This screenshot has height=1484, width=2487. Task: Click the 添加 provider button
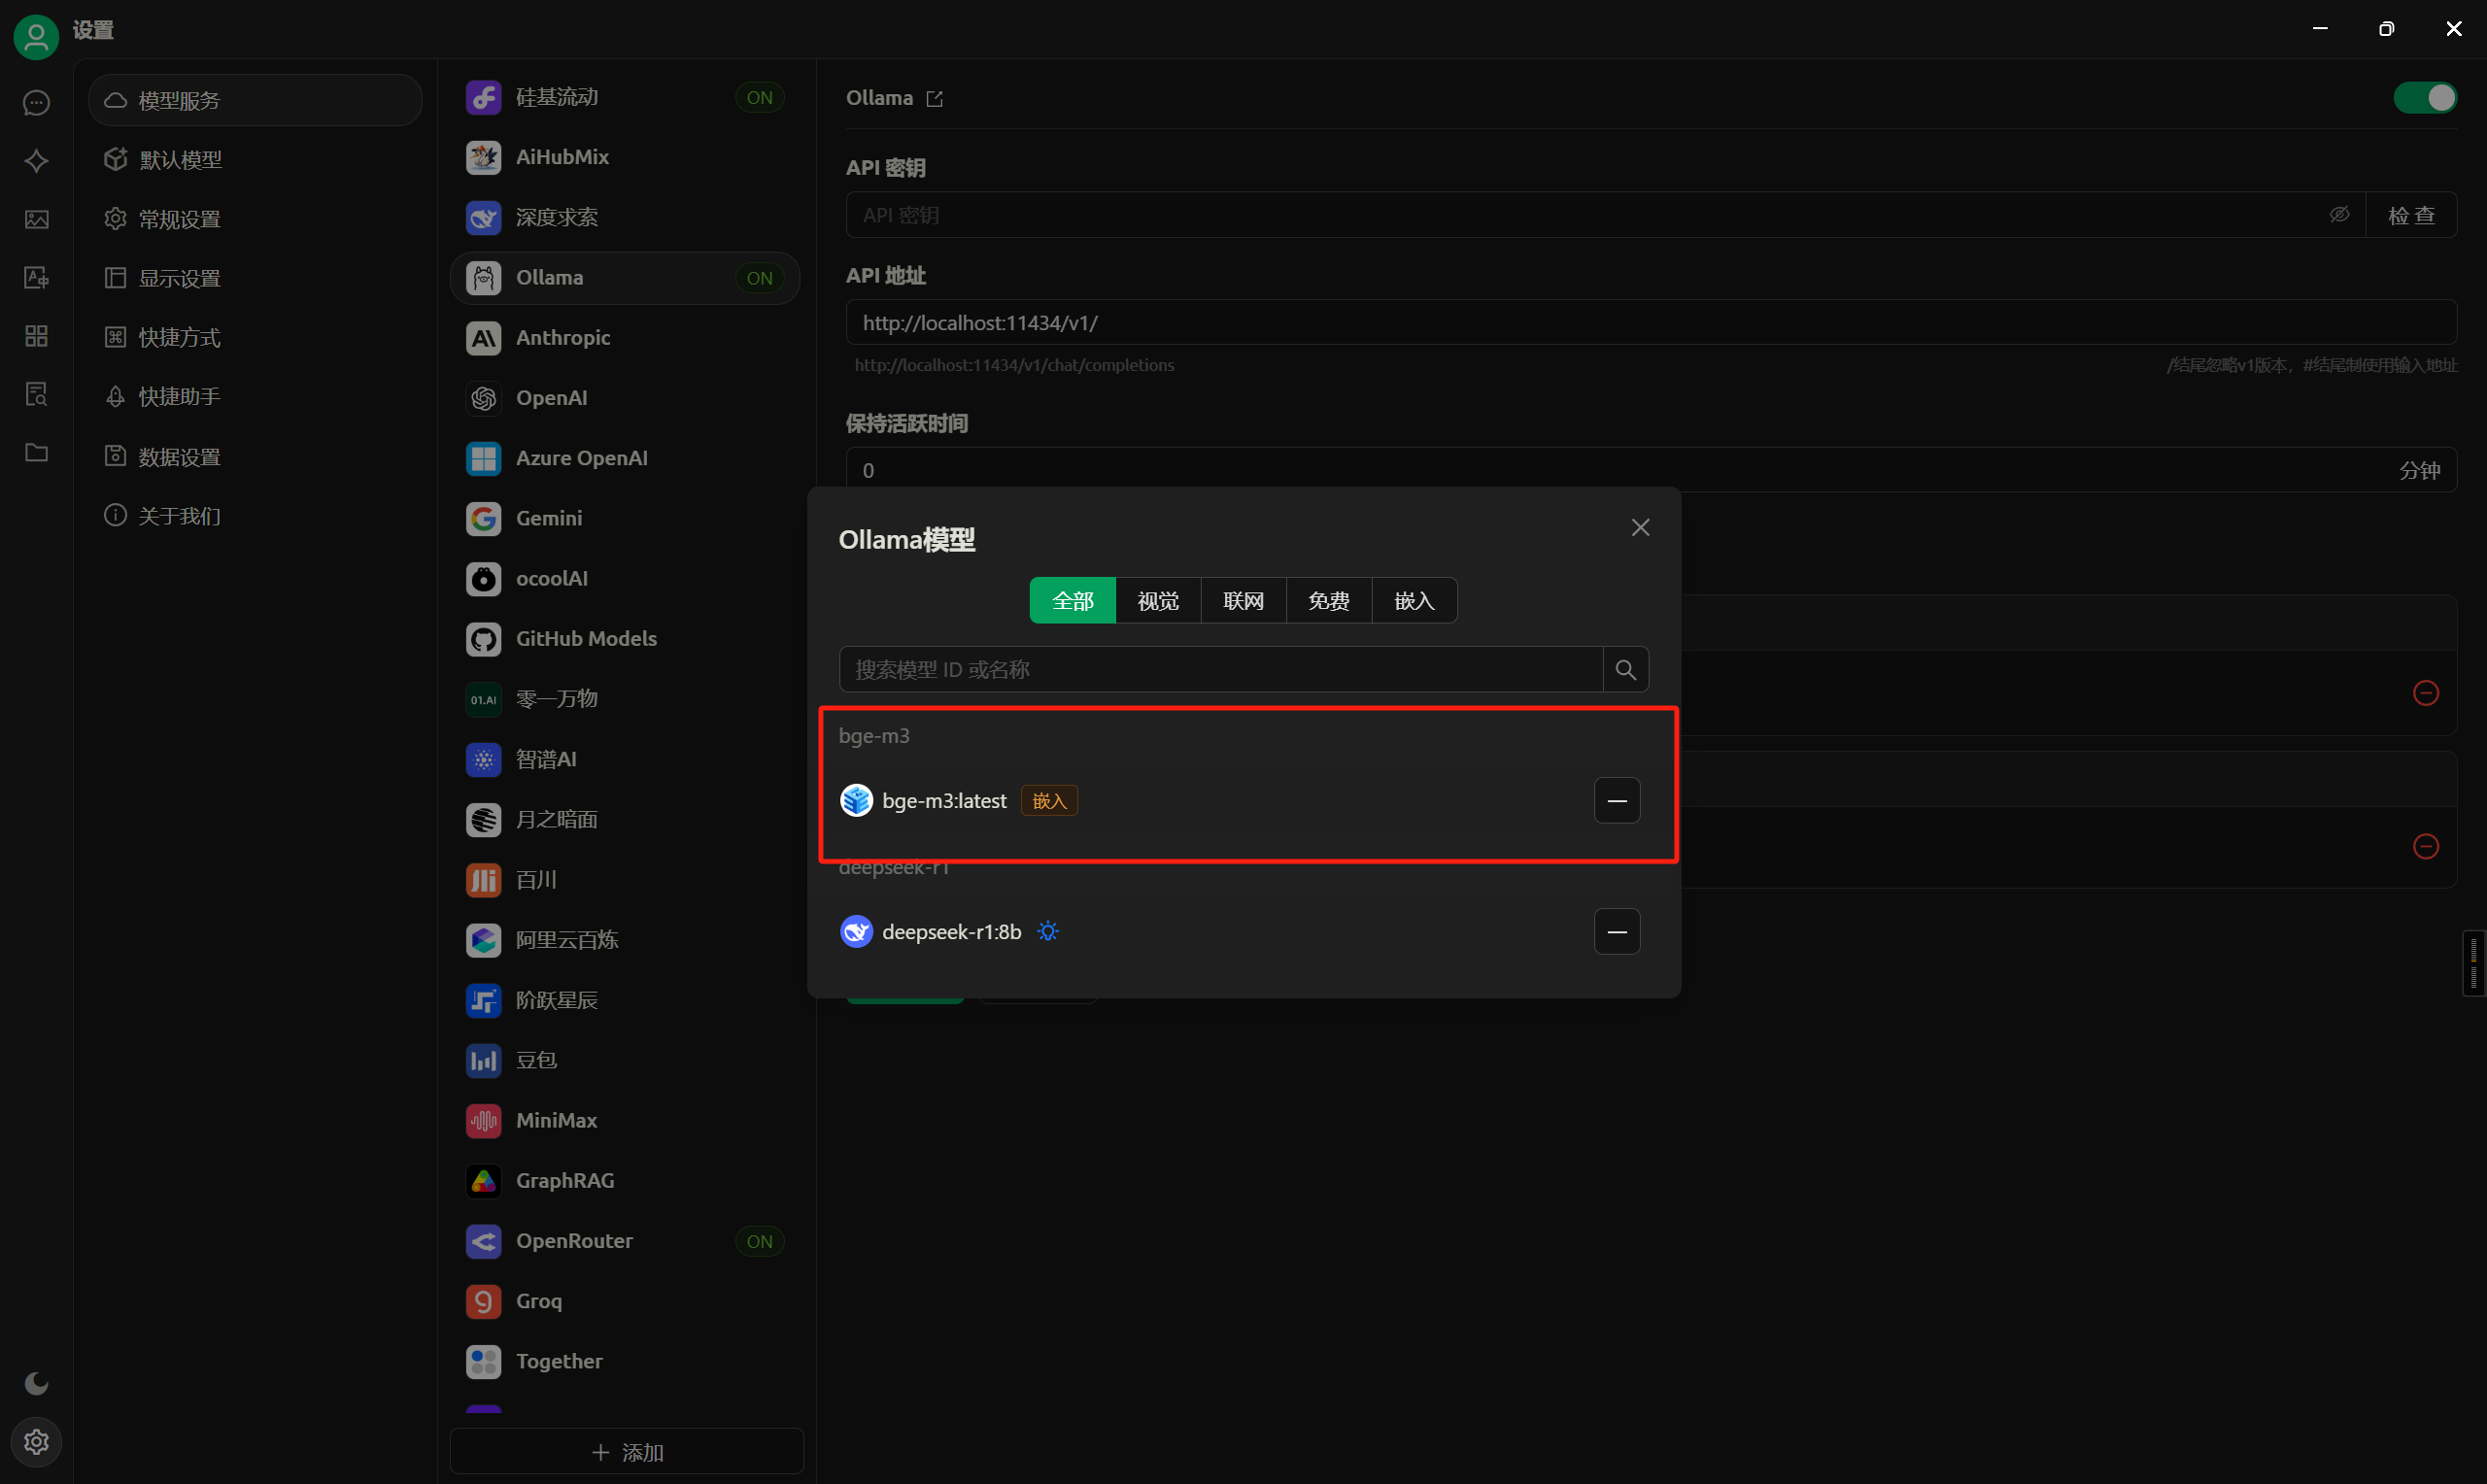(x=627, y=1452)
